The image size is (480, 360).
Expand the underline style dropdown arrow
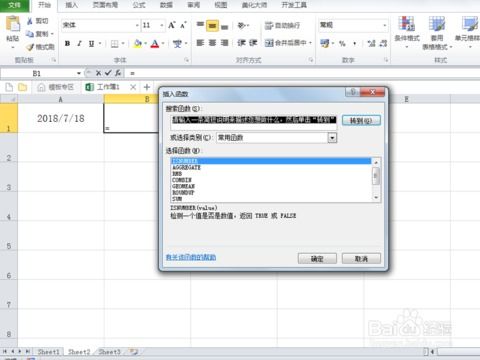[100, 43]
